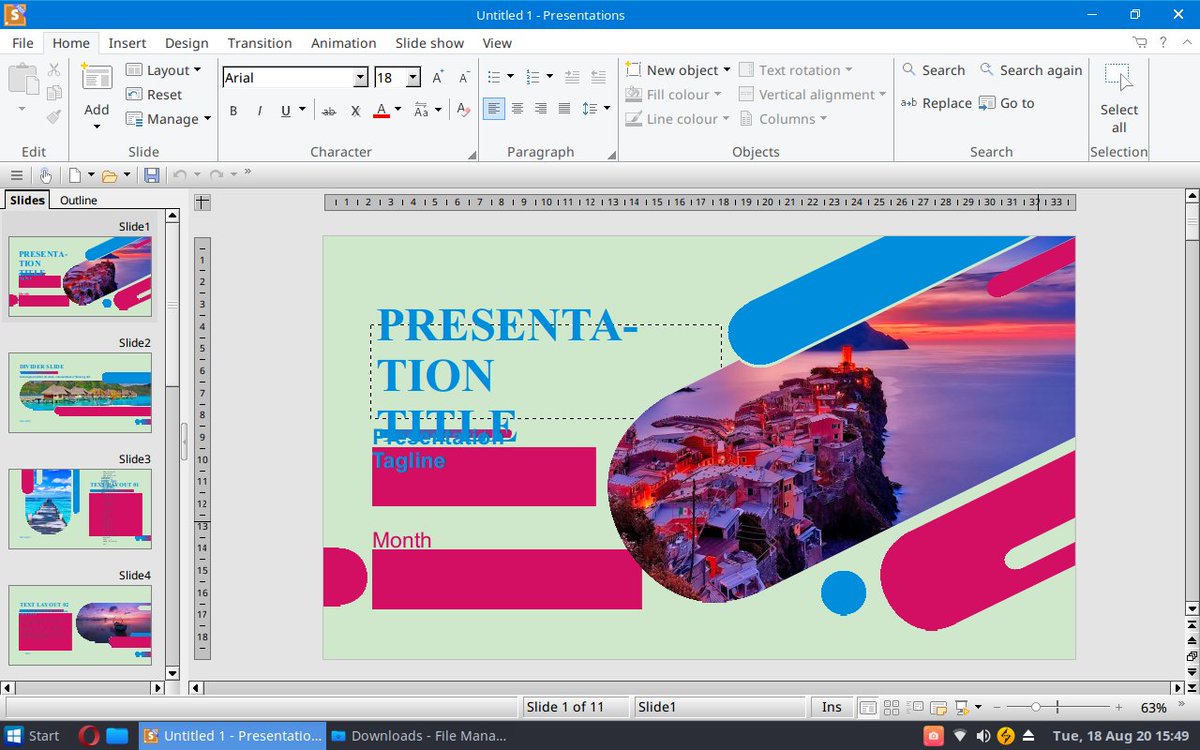Screen dimensions: 1200x750
Task: Start the slideshow from the status bar icon
Action: click(x=962, y=707)
